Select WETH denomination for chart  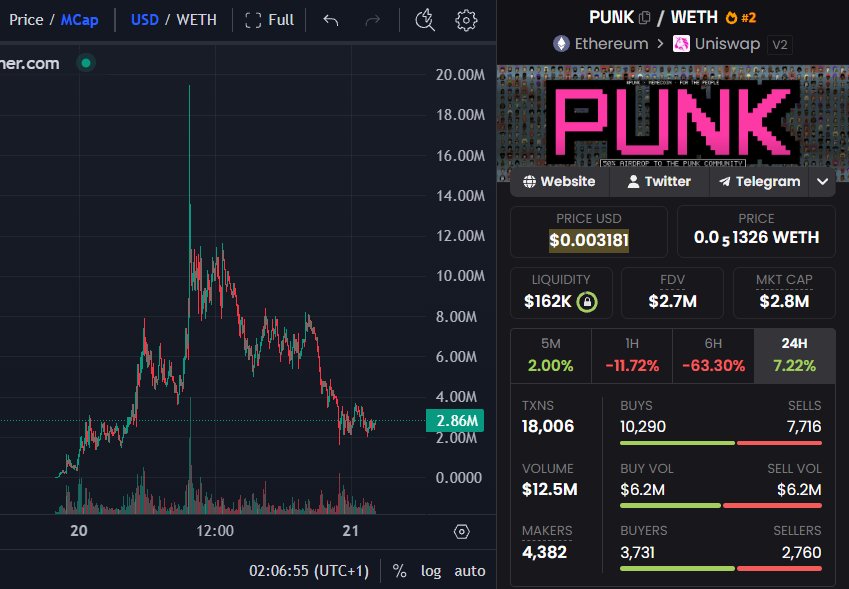[197, 20]
